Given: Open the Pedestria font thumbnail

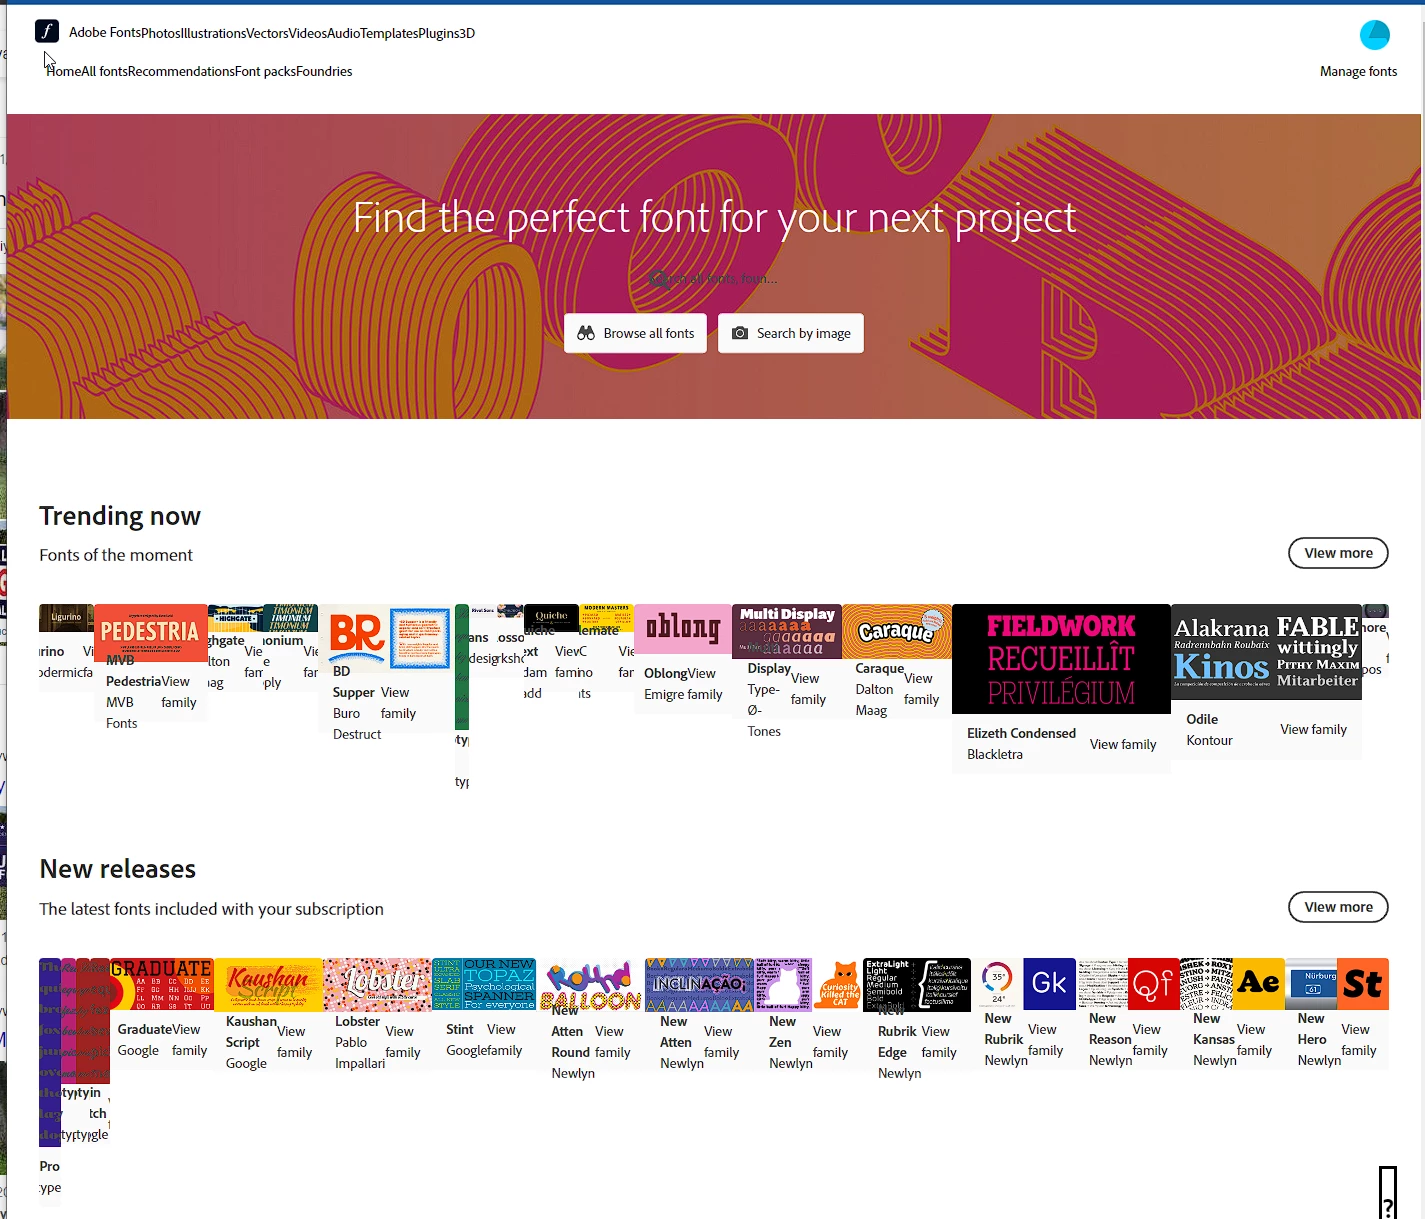Looking at the screenshot, I should pos(151,632).
